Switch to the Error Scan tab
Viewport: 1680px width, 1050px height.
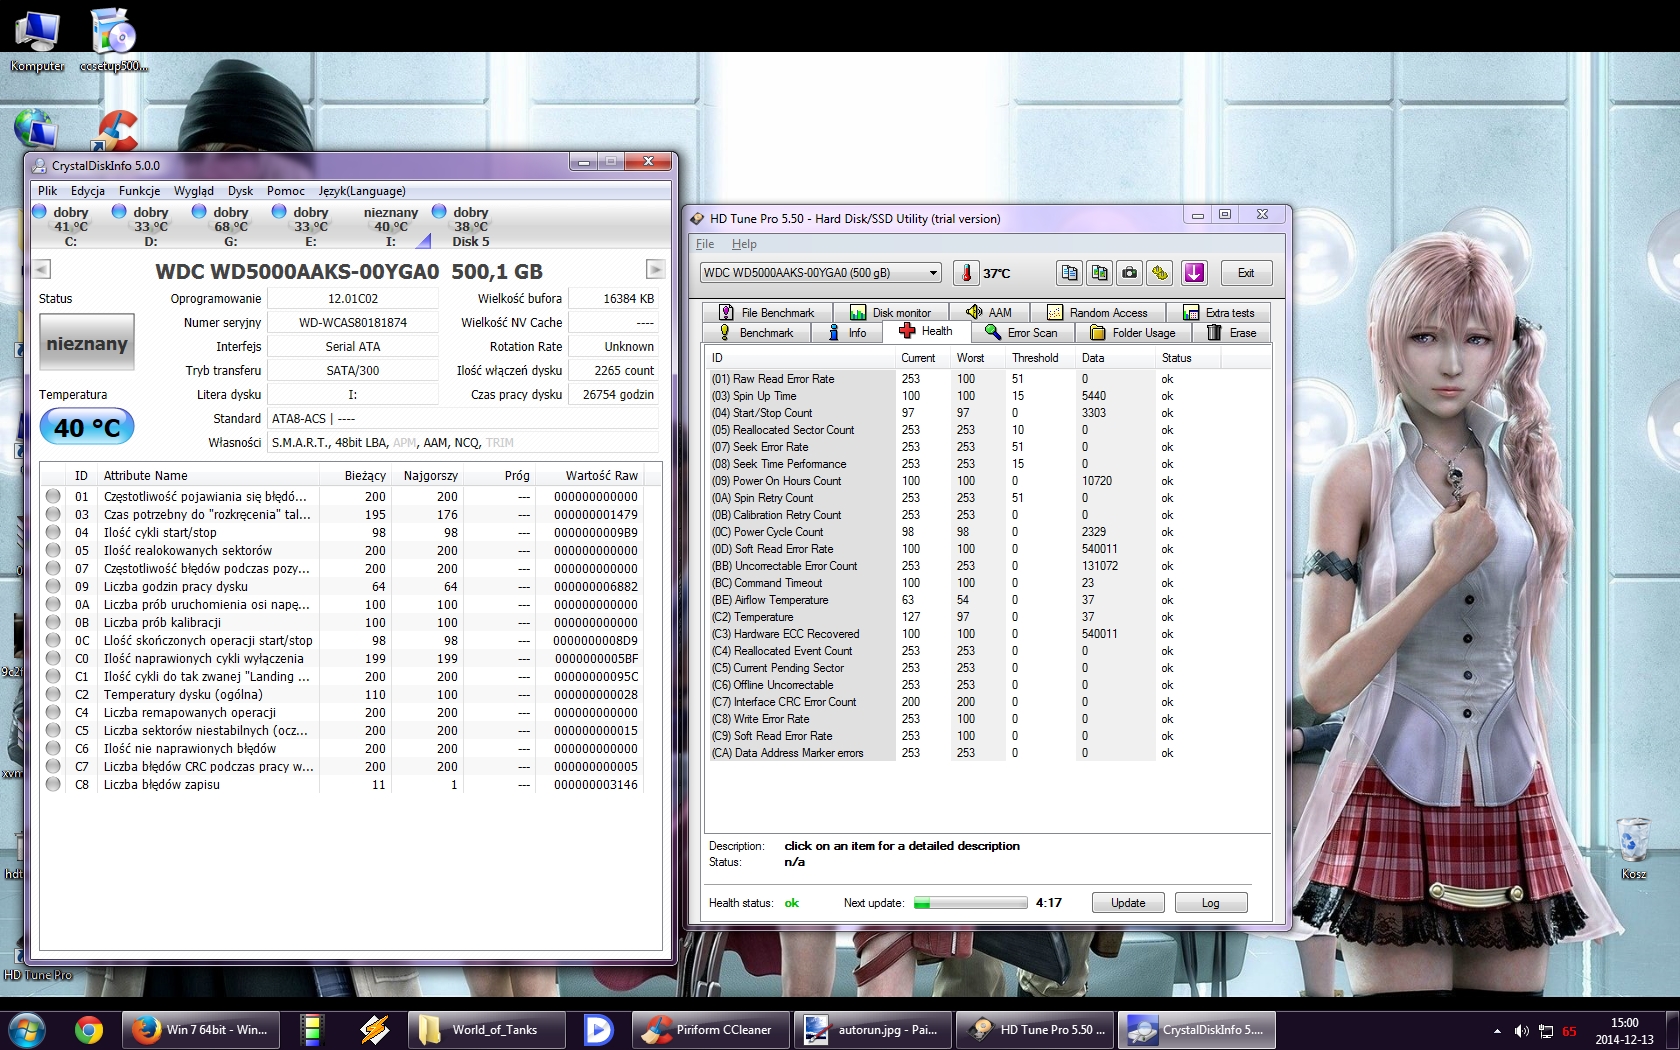tap(1021, 333)
